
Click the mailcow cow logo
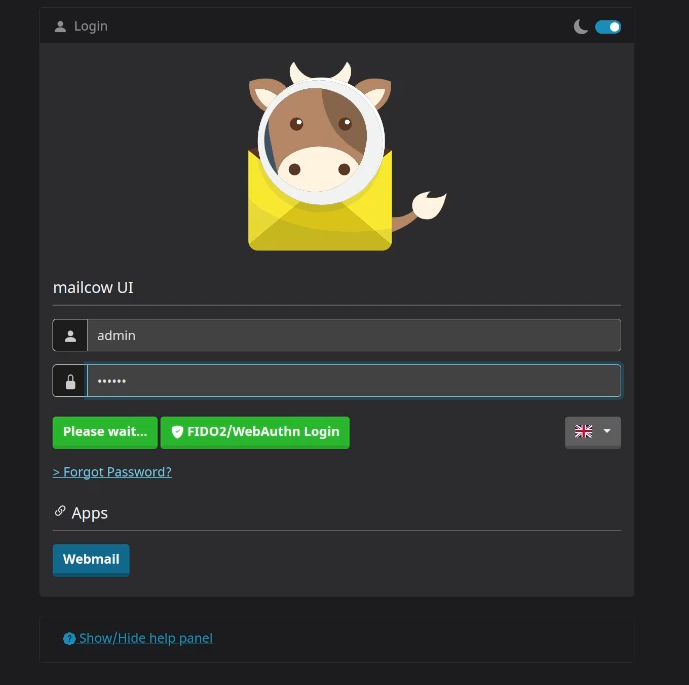tap(347, 156)
